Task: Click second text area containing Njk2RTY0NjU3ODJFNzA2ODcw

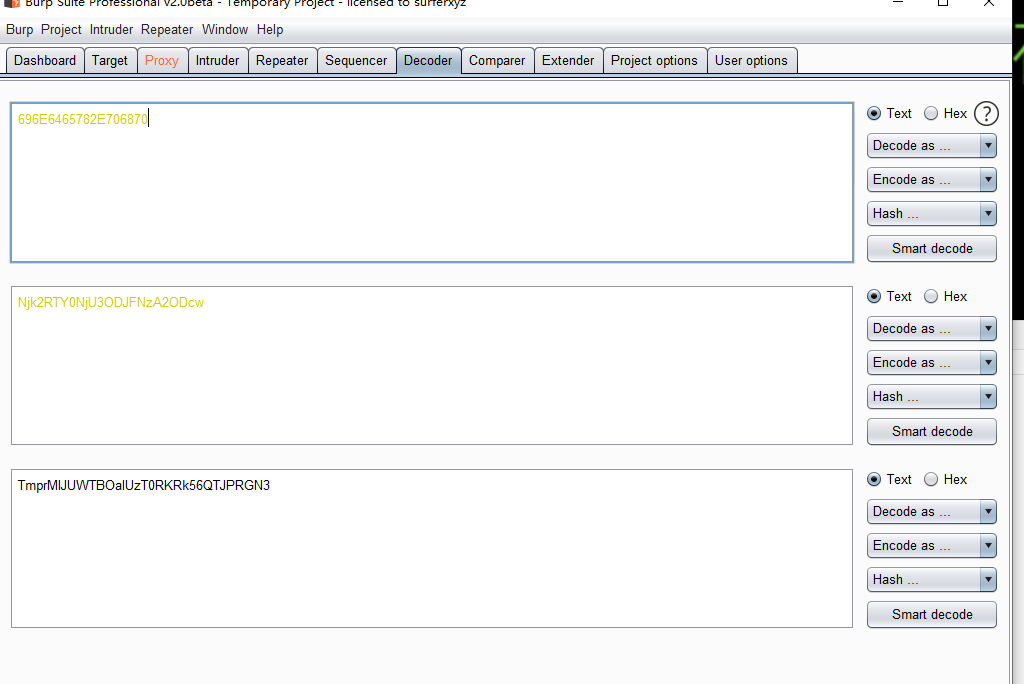Action: 432,365
